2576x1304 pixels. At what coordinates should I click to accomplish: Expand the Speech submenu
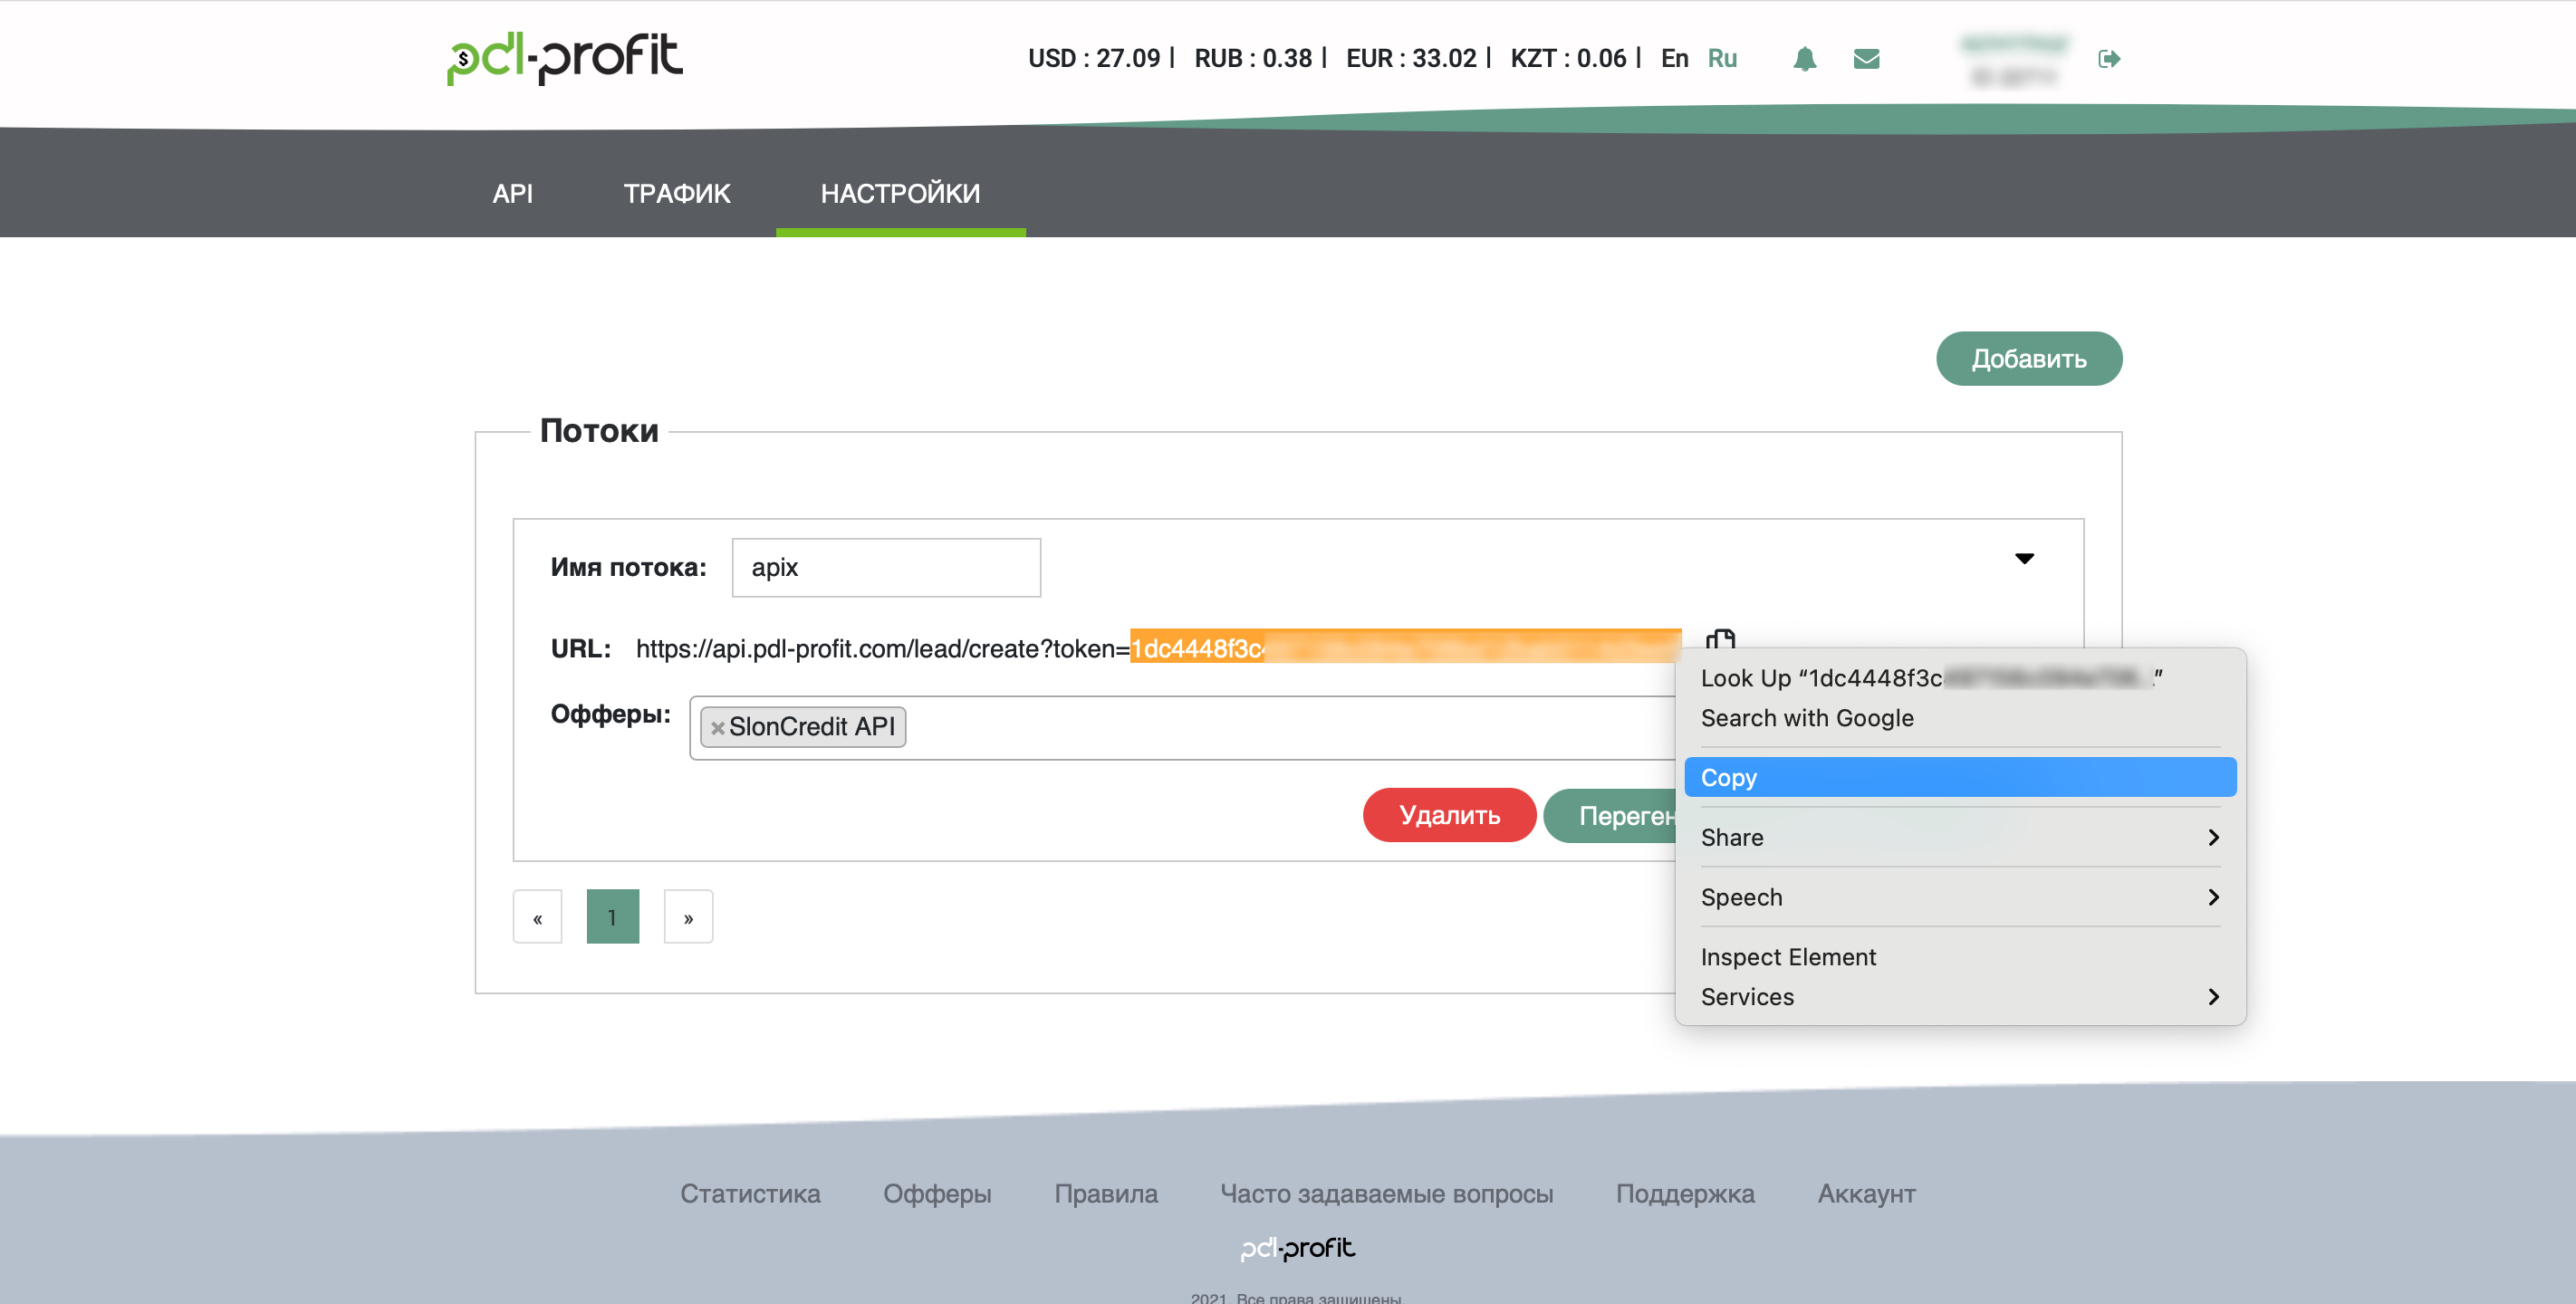[1960, 897]
